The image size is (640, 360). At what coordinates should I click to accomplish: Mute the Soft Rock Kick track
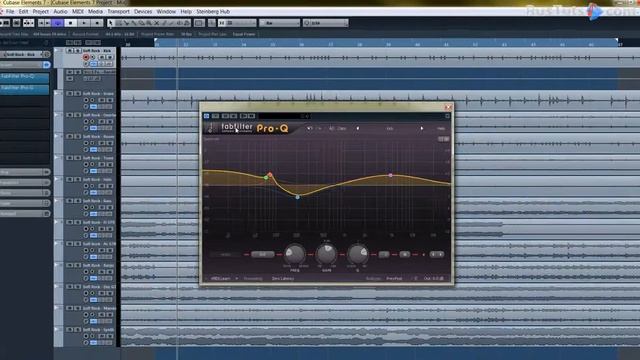[x=70, y=51]
